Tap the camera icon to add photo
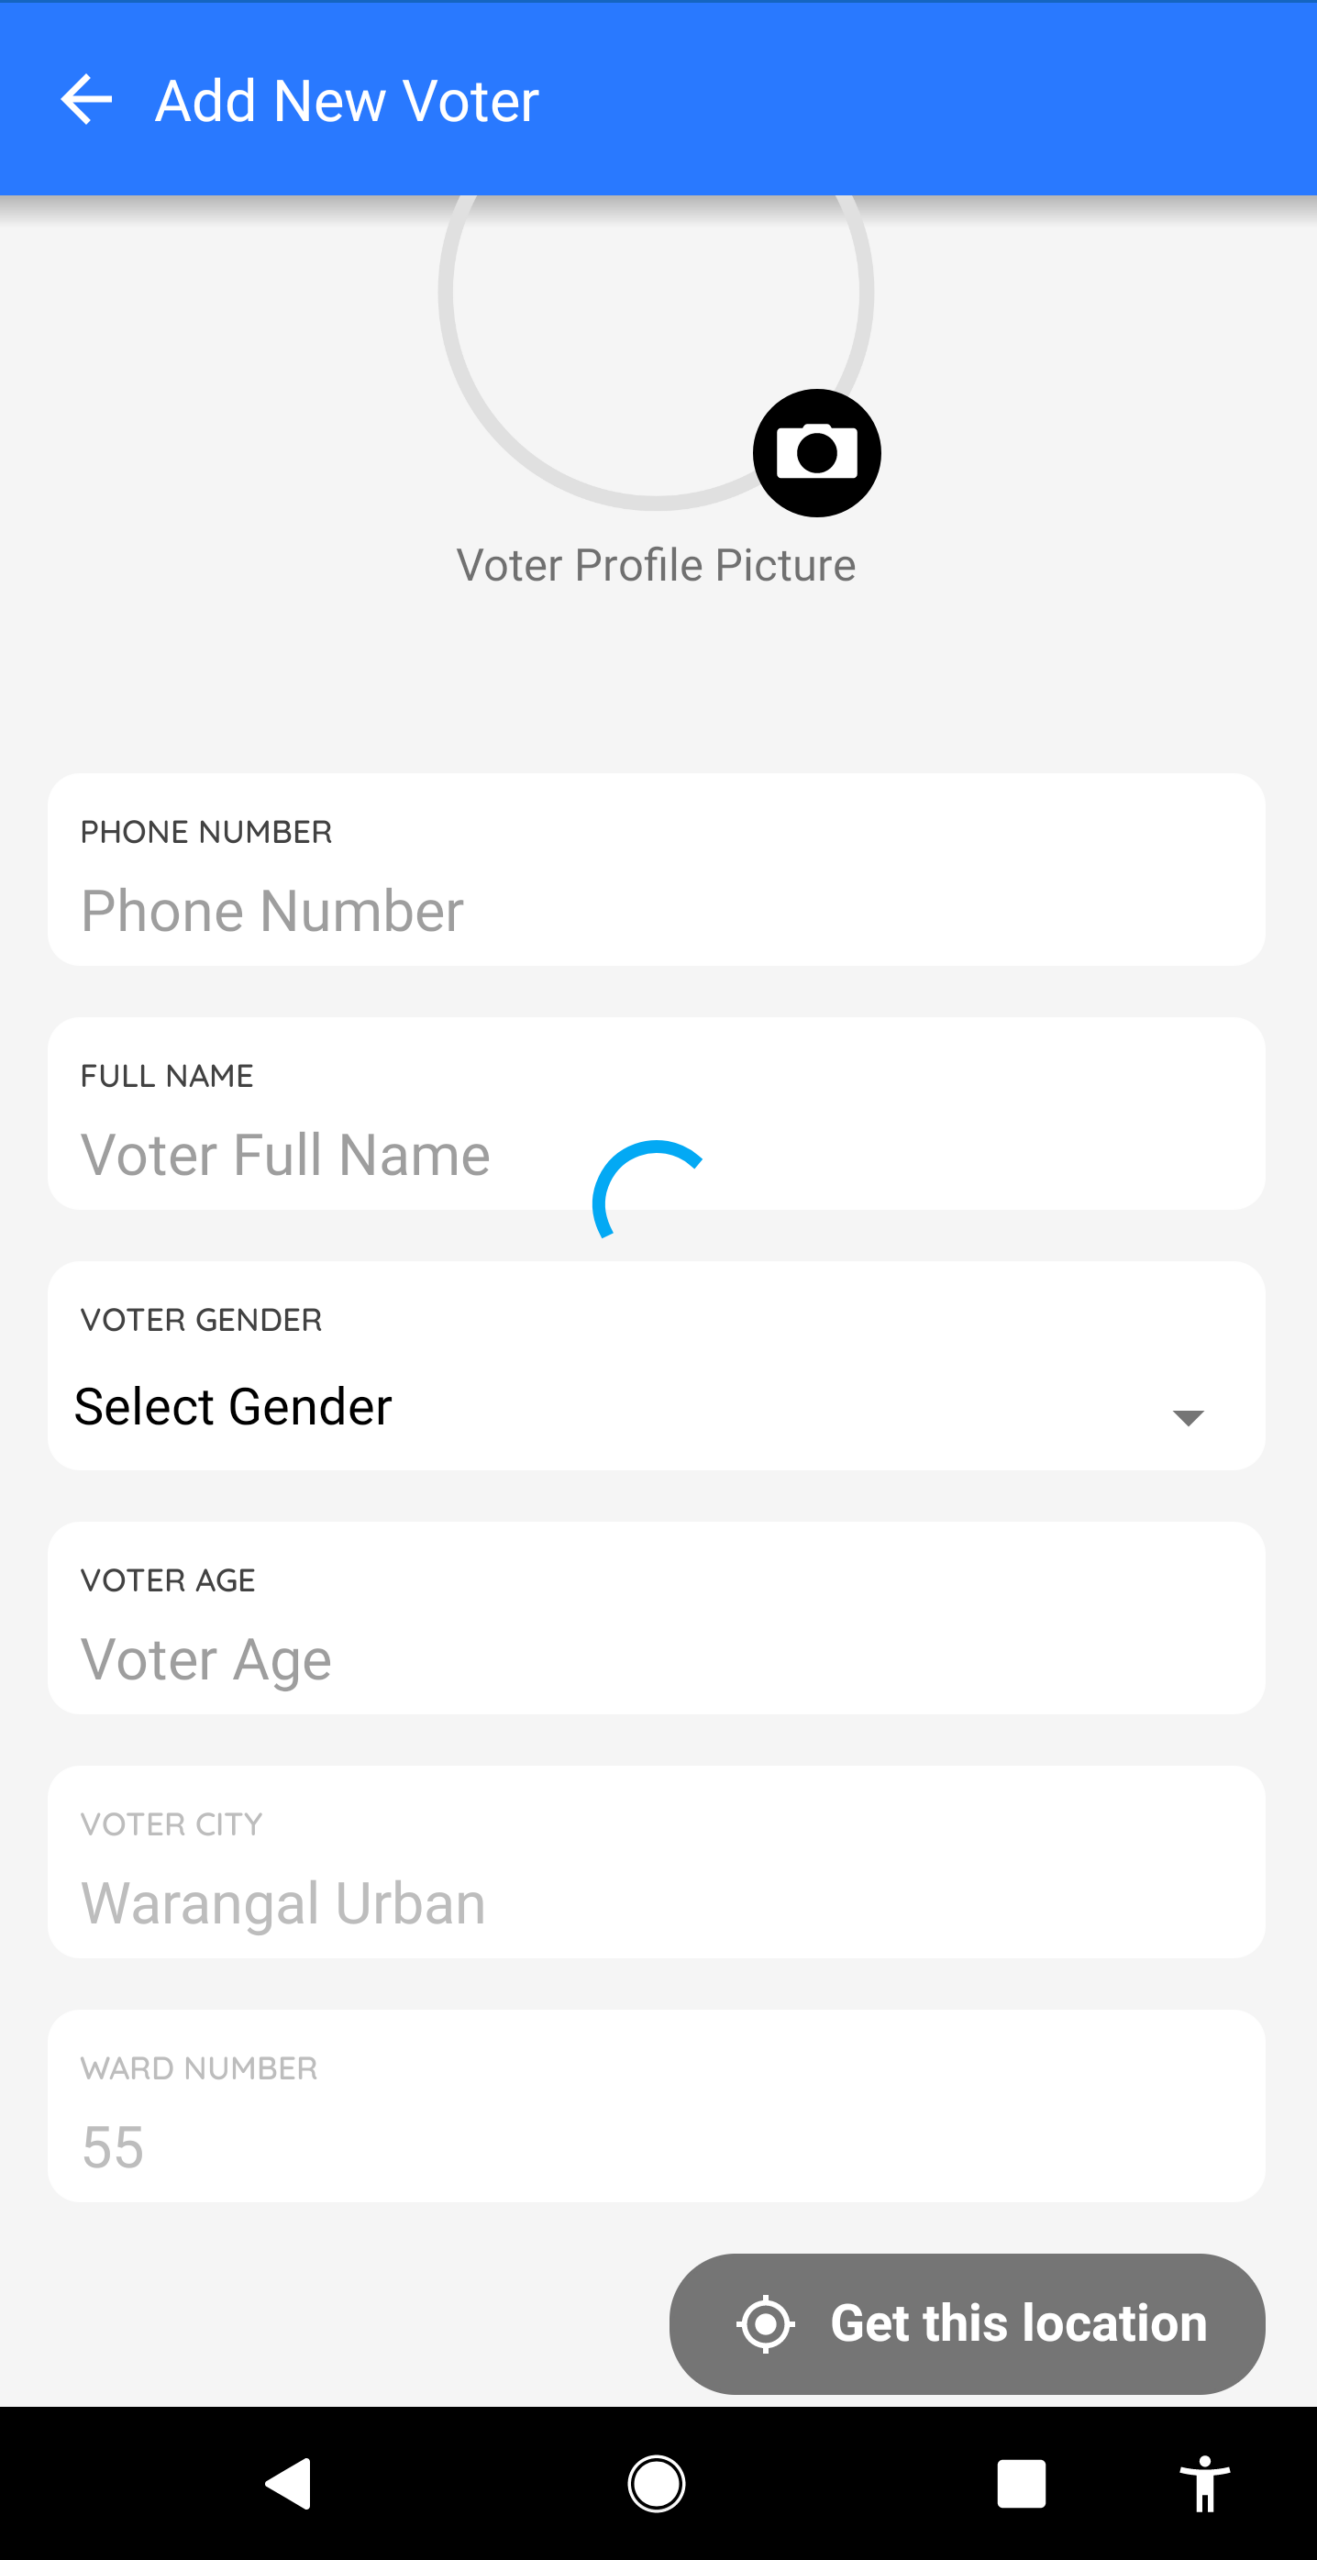The width and height of the screenshot is (1317, 2560). [816, 453]
